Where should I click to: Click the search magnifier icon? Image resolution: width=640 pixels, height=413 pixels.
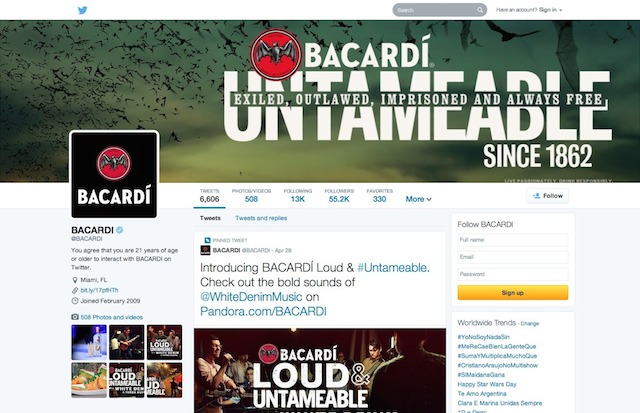click(x=480, y=10)
